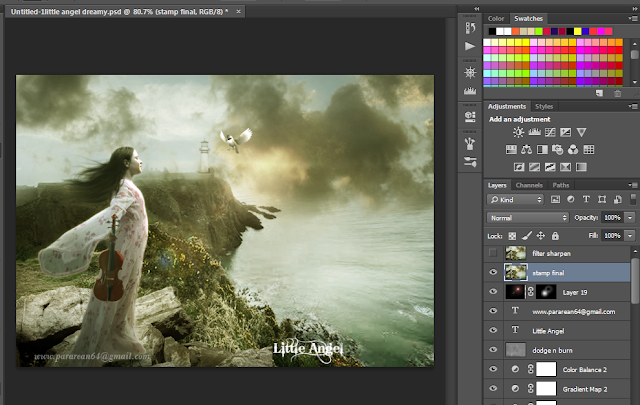The height and width of the screenshot is (405, 640).
Task: Add a Color Lookup adjustment (grid icon)
Action: point(589,149)
